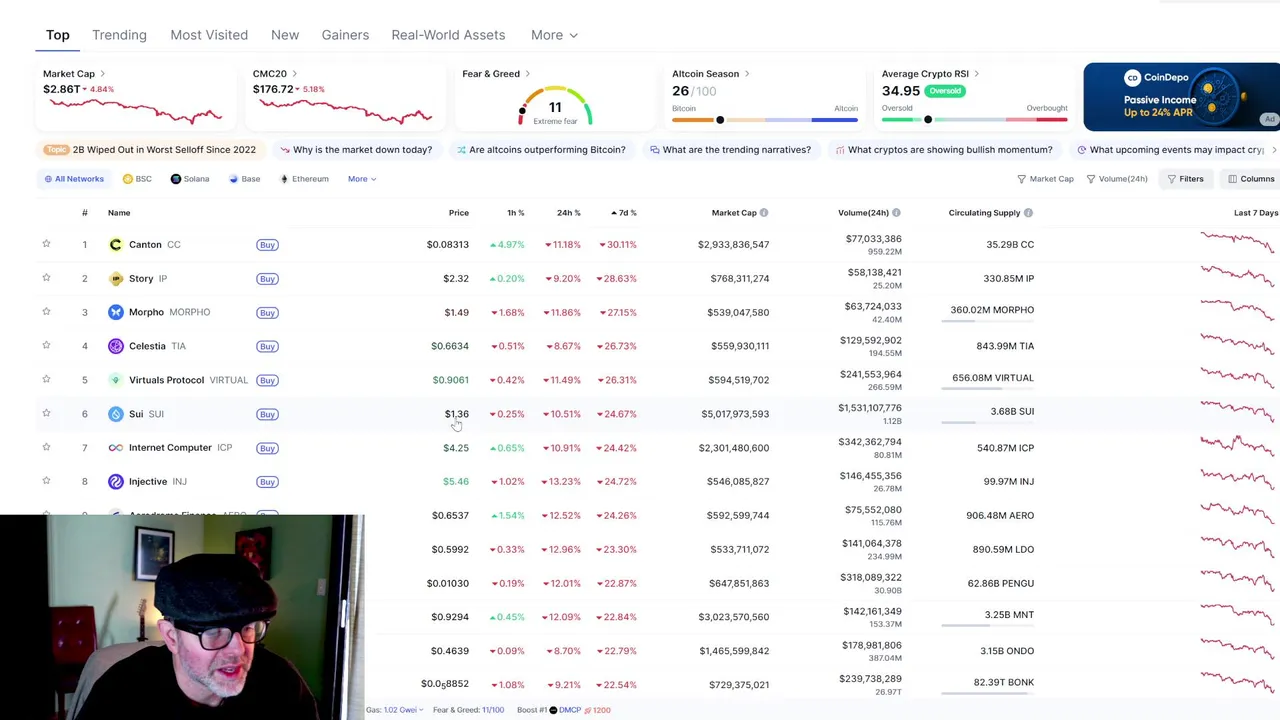
Task: Sort by the 24h % column header
Action: pos(569,213)
